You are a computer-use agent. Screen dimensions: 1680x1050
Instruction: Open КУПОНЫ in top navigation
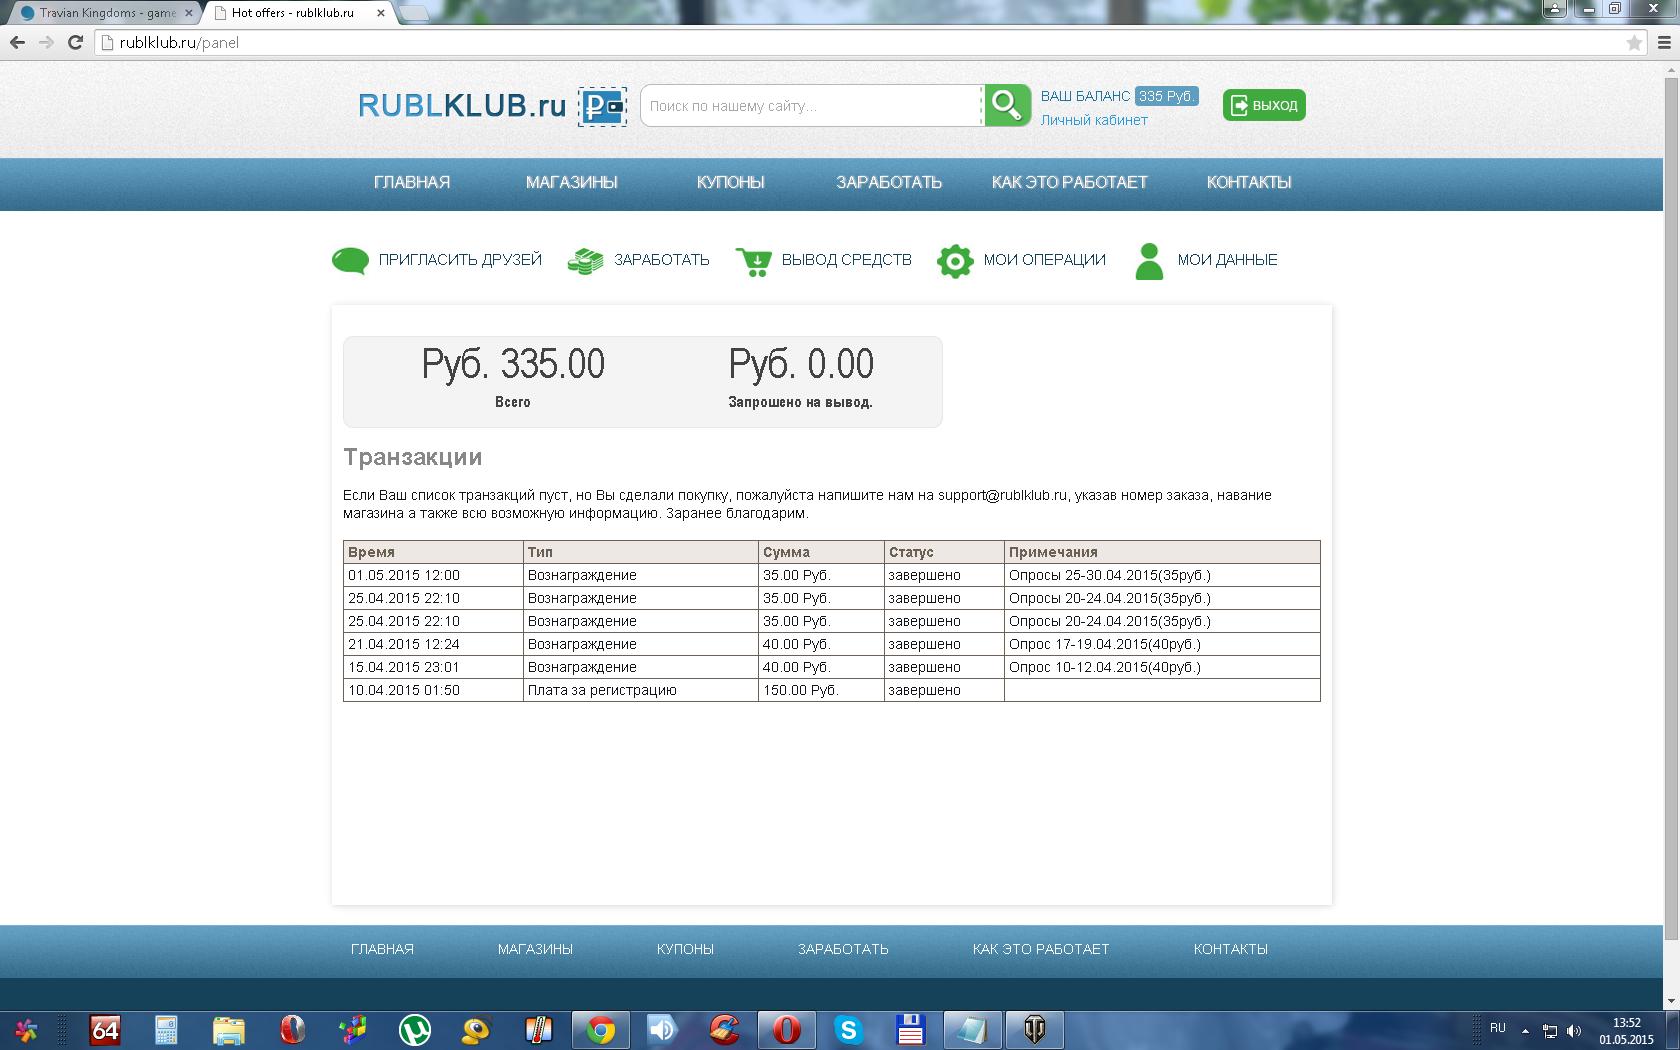coord(731,182)
